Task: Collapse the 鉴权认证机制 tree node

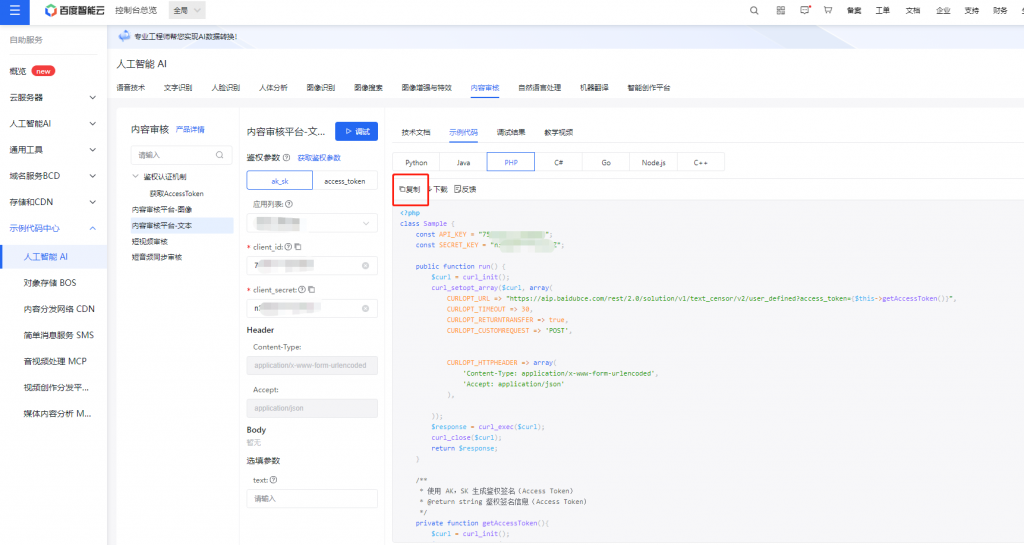Action: (x=136, y=177)
